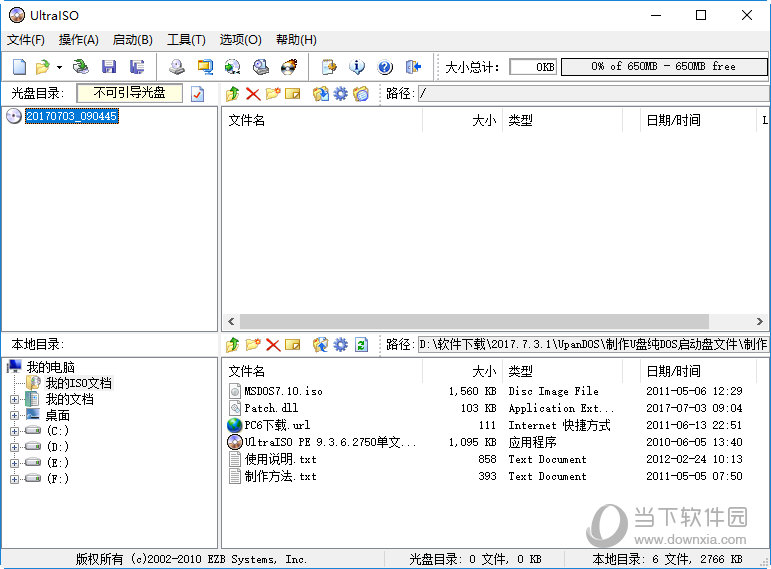Open the dropdown arrow beside Open folder icon
The height and width of the screenshot is (569, 771).
pos(59,67)
